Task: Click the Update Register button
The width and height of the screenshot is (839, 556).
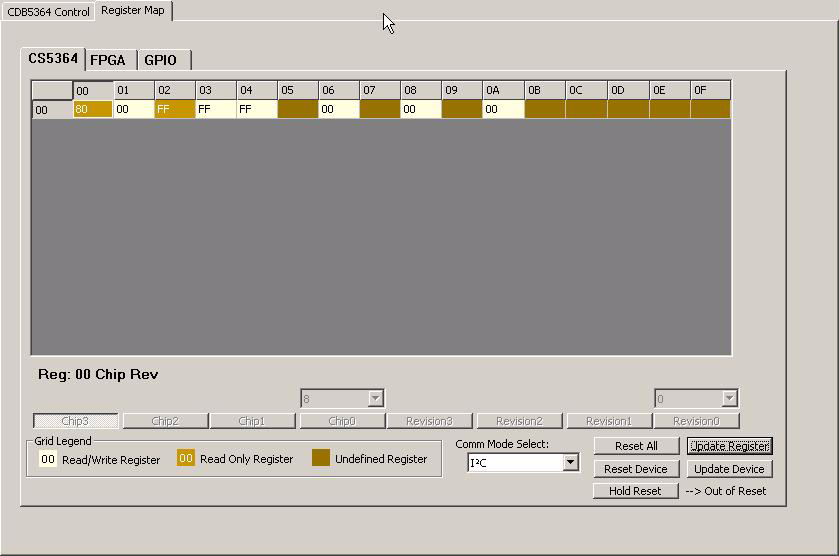Action: click(730, 446)
